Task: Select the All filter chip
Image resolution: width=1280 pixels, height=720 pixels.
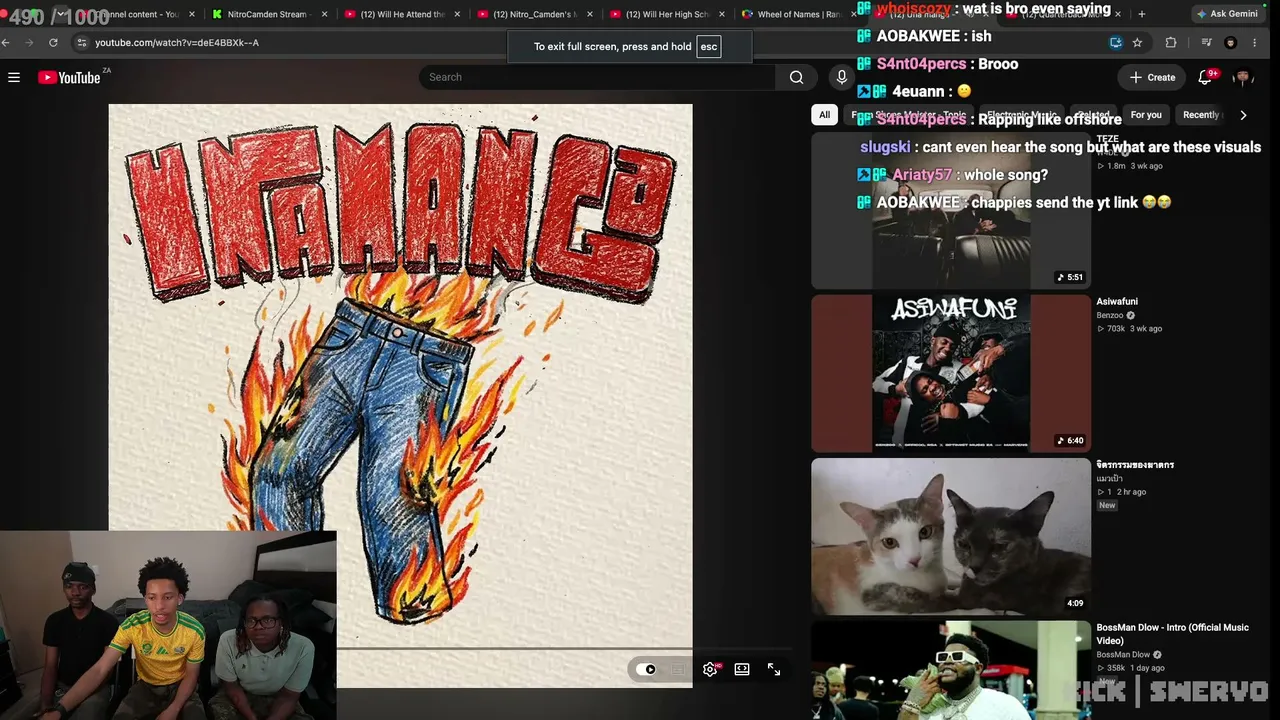Action: click(824, 115)
